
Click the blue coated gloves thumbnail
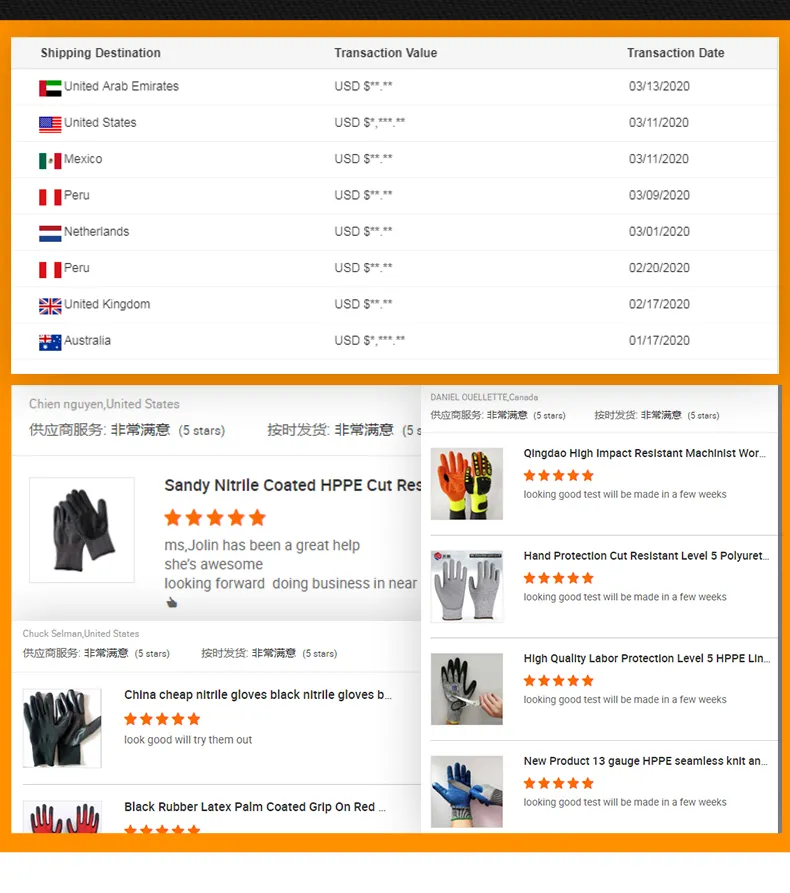click(x=466, y=791)
